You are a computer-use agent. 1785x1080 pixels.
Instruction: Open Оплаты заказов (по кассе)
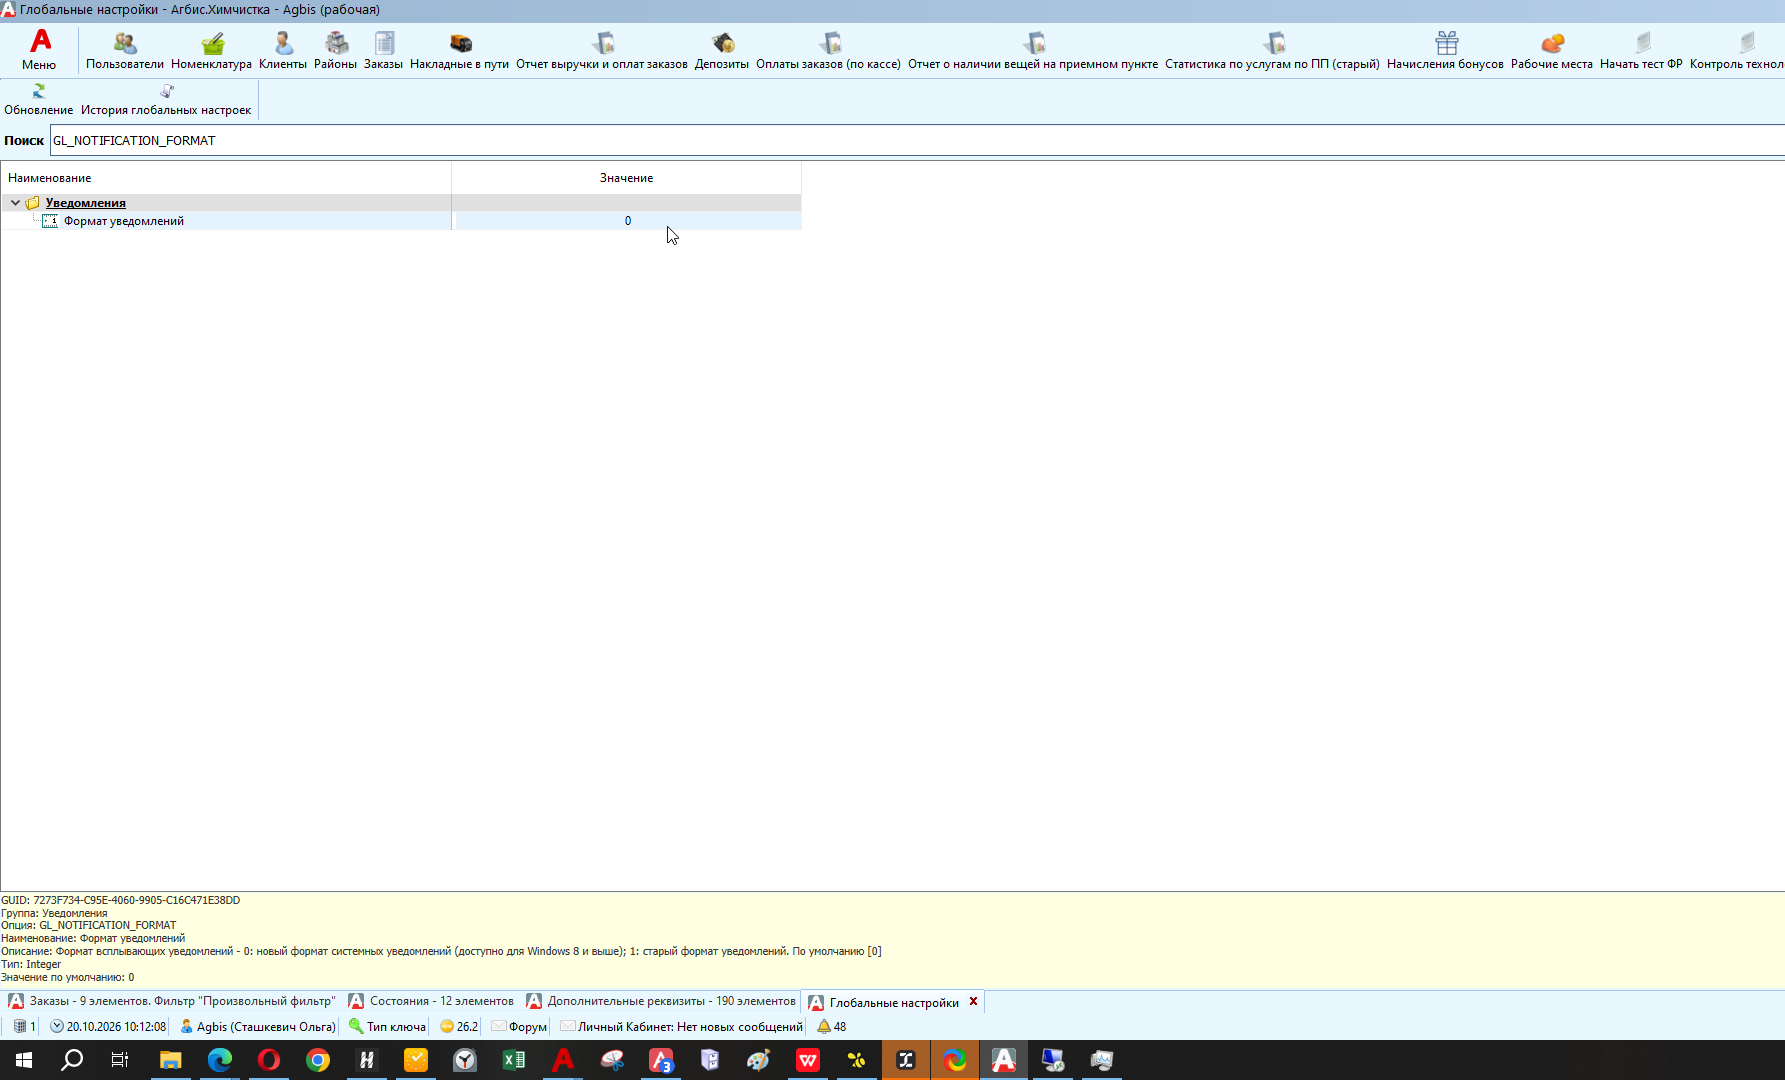pyautogui.click(x=828, y=49)
